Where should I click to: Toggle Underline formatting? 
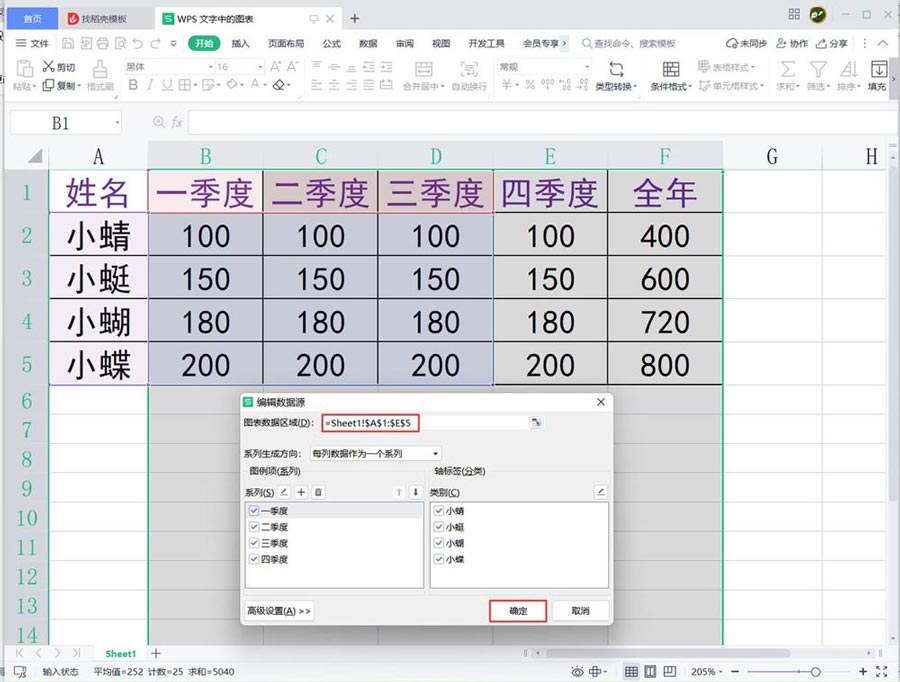[166, 85]
